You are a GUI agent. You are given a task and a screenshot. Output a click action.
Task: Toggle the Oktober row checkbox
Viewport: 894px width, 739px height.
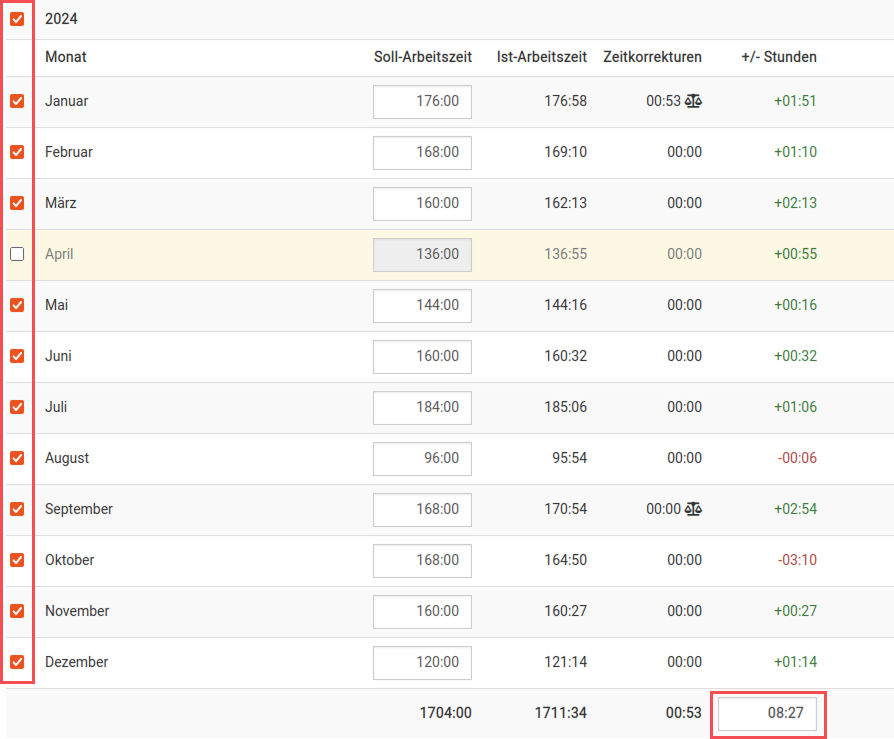tap(17, 560)
